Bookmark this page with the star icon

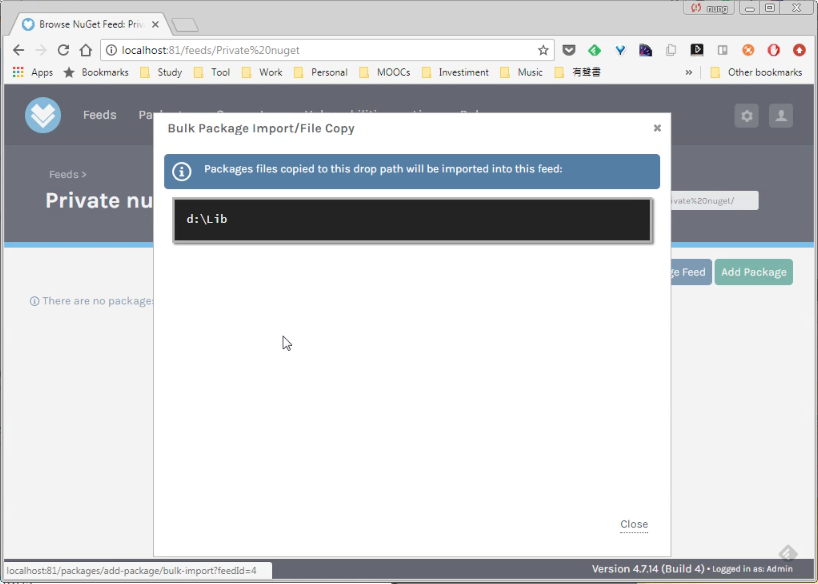point(543,50)
